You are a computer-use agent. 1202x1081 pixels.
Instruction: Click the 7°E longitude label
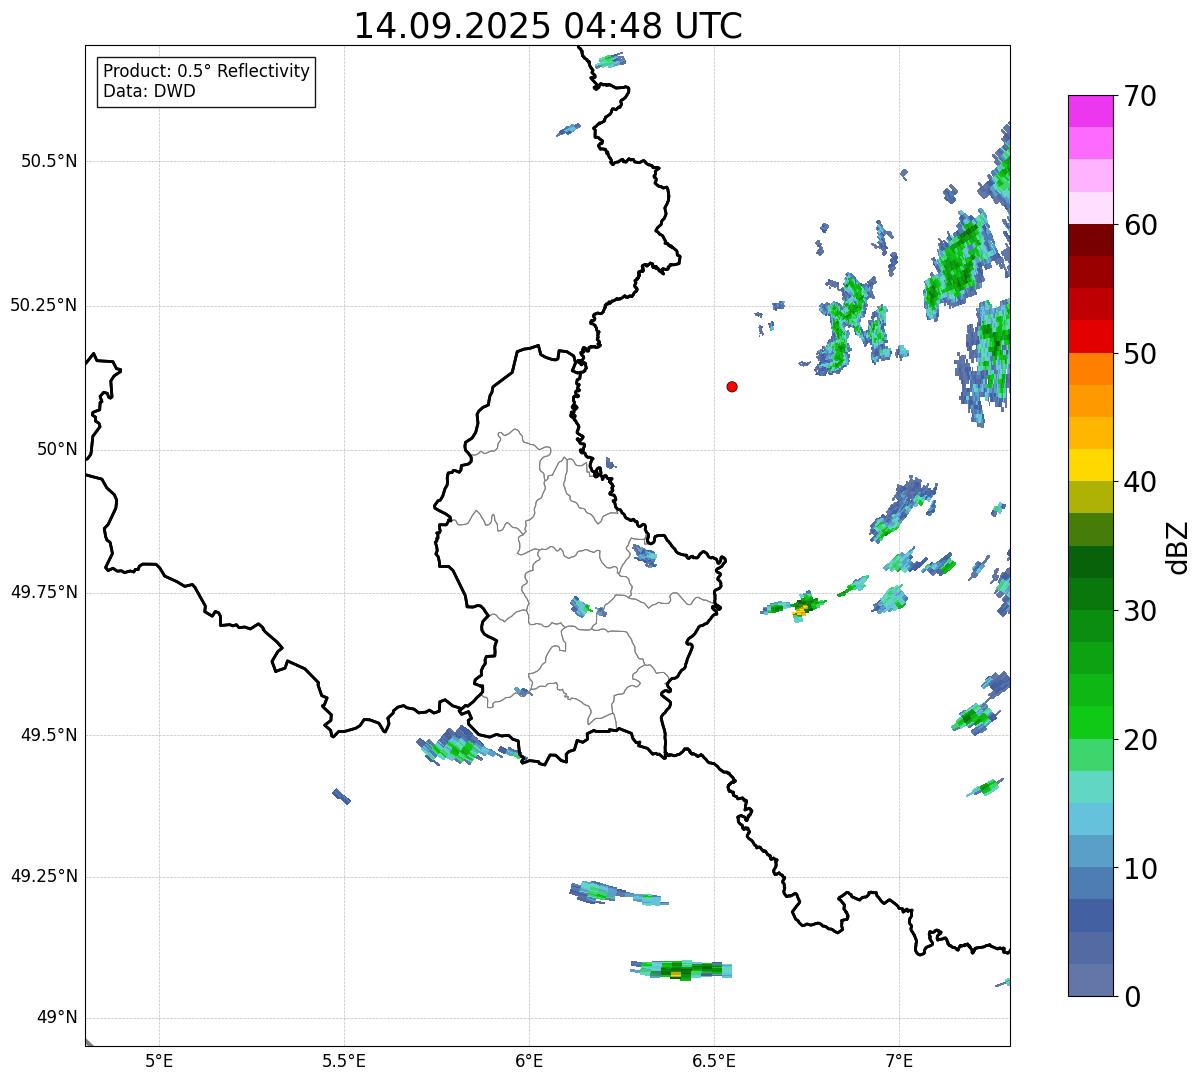coord(899,1060)
